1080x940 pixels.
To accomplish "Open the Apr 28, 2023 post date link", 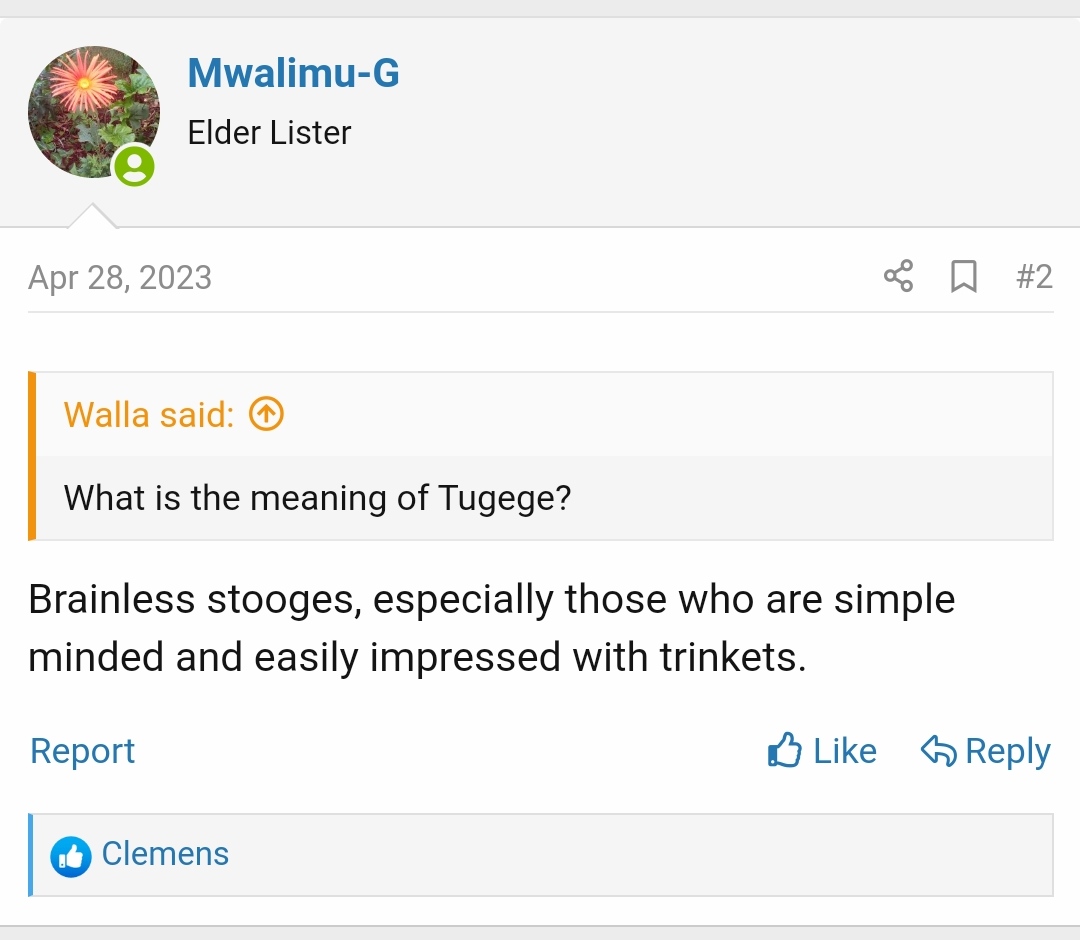I will pos(120,278).
